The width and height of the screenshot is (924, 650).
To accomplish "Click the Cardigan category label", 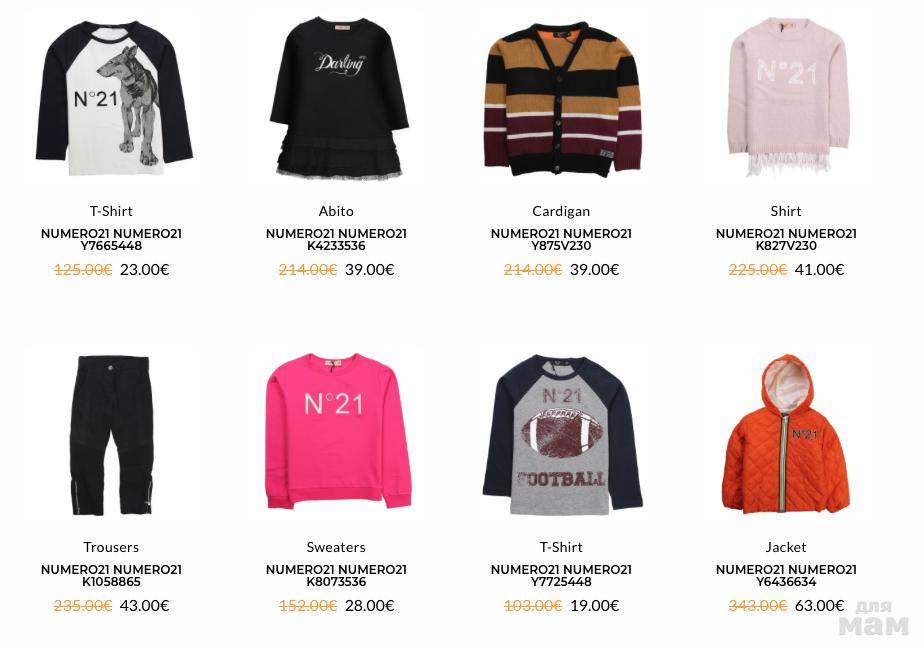I will point(561,211).
